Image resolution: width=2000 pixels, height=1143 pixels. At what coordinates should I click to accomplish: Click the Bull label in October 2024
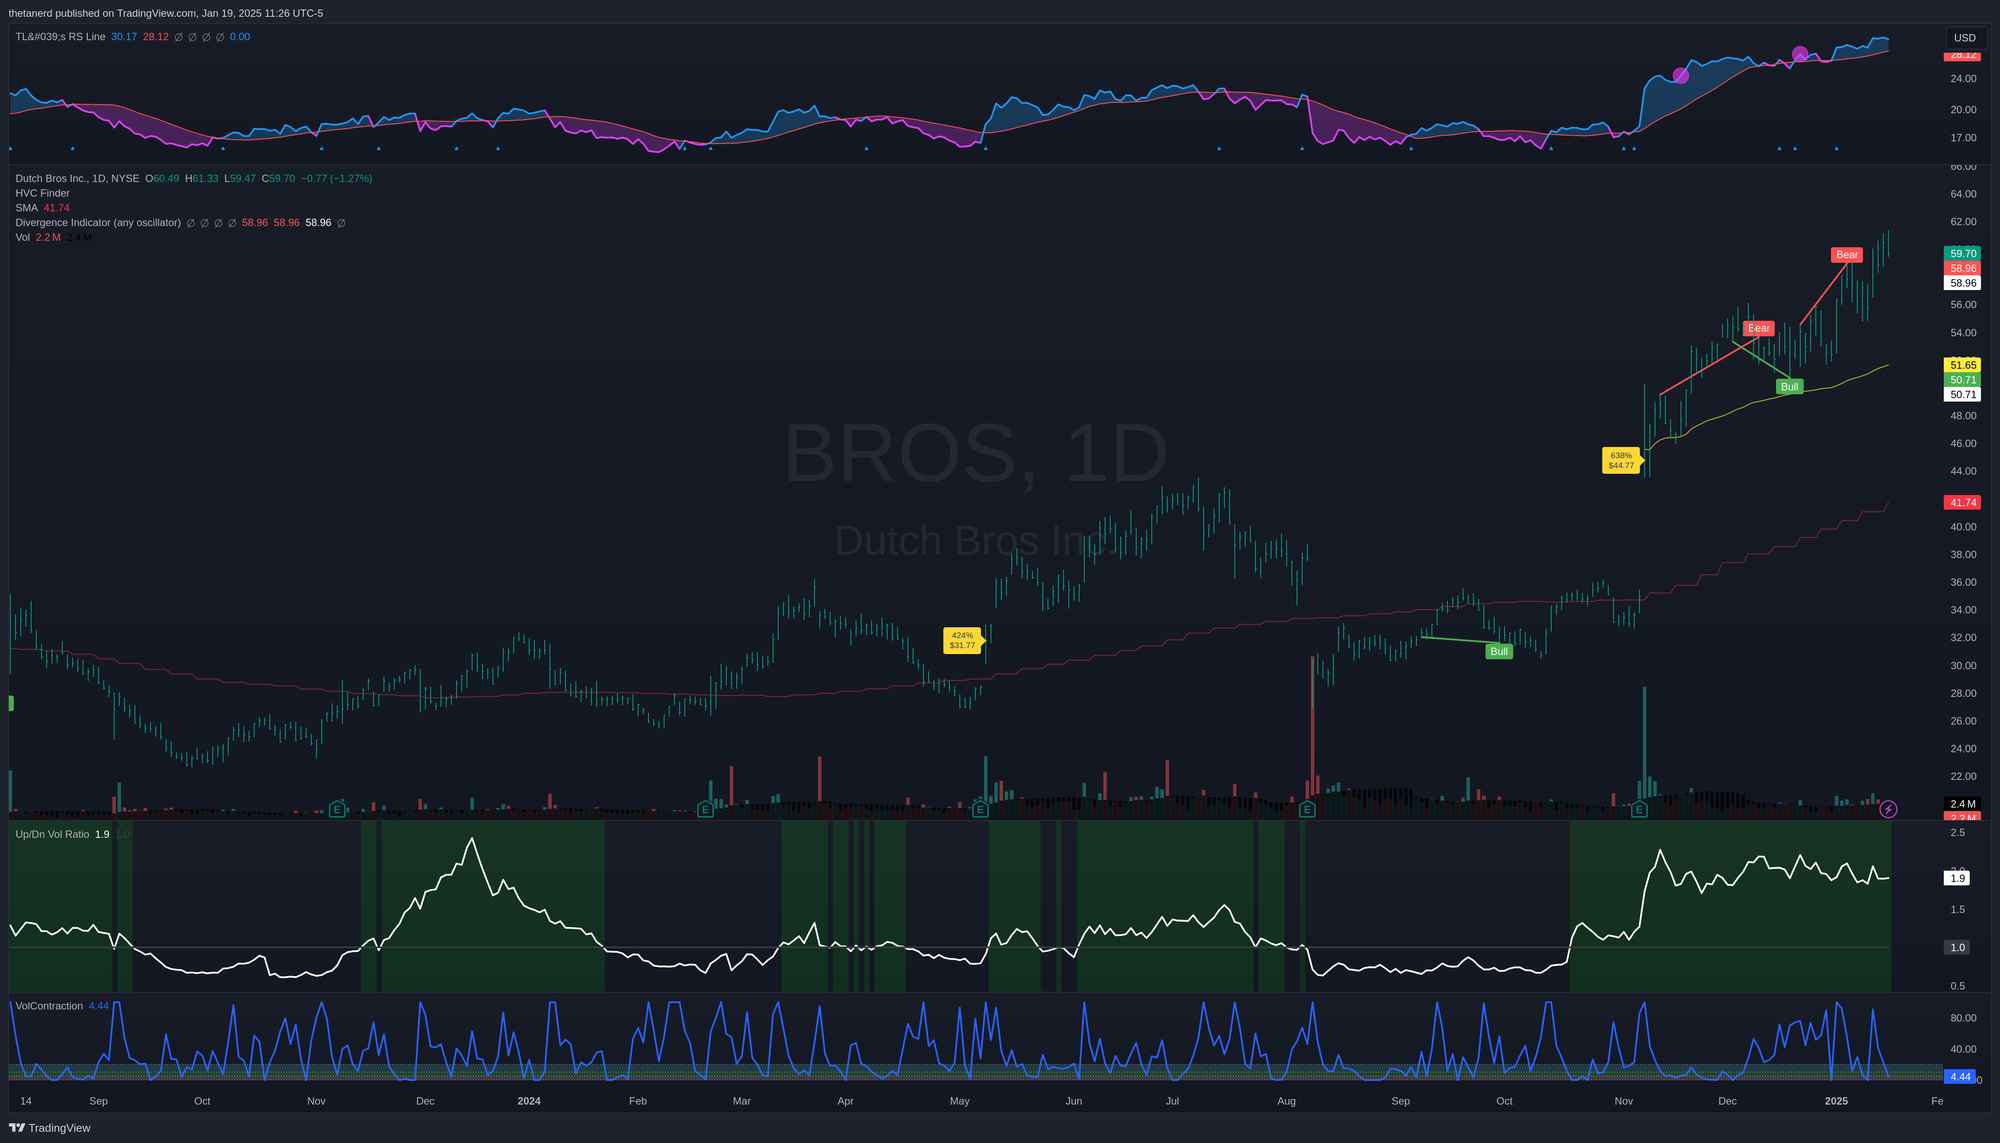point(1499,651)
